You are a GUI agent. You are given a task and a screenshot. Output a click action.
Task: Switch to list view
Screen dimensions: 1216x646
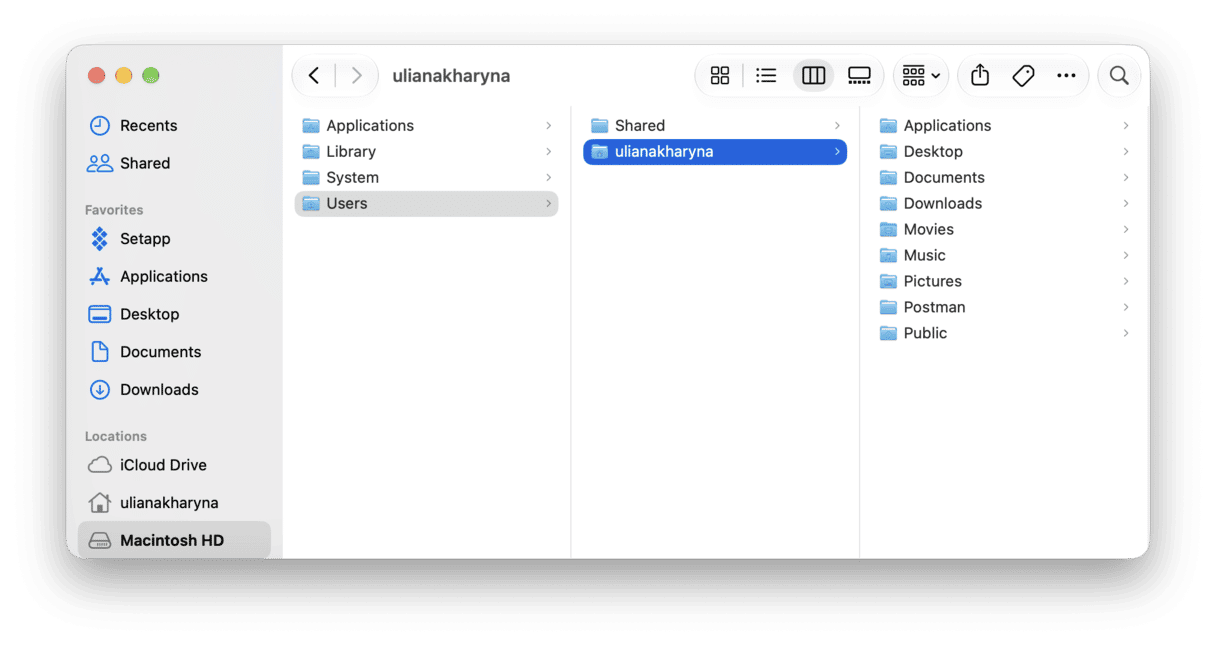766,76
